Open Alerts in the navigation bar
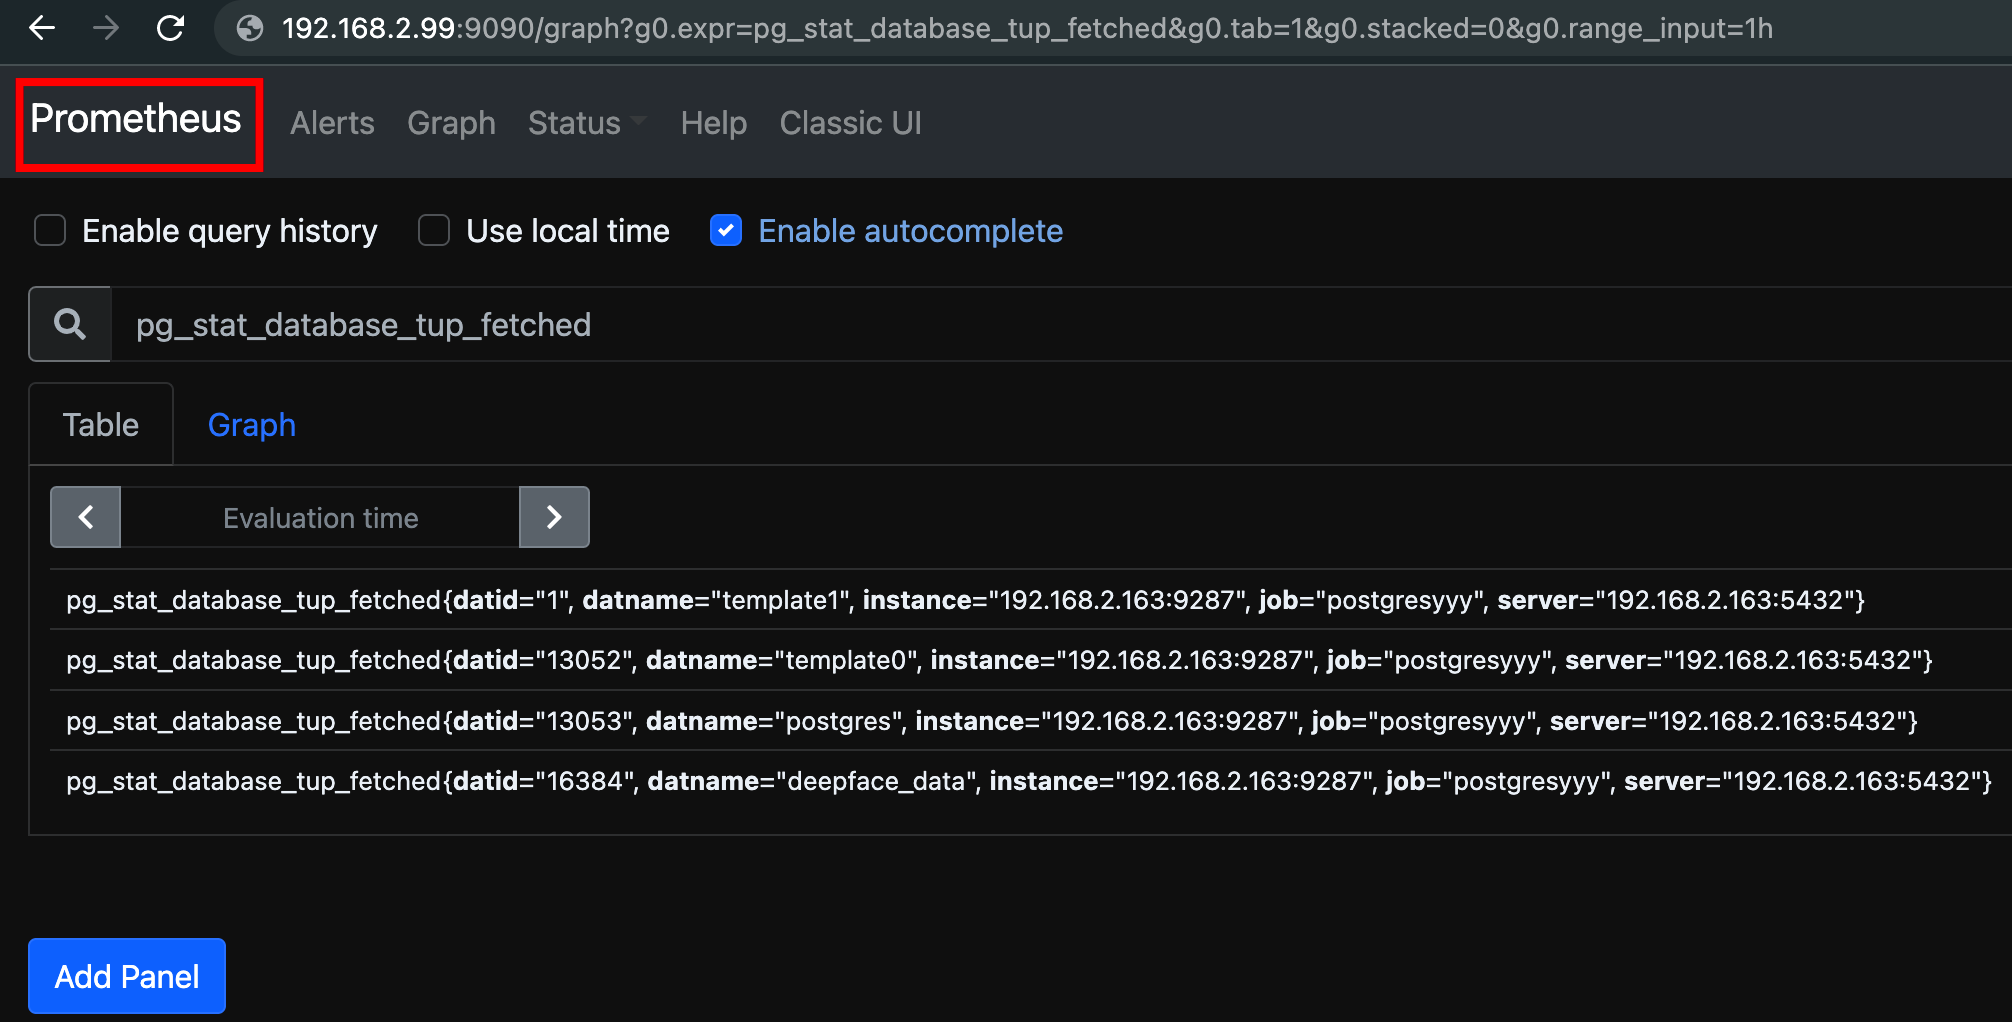The image size is (2012, 1022). 332,123
